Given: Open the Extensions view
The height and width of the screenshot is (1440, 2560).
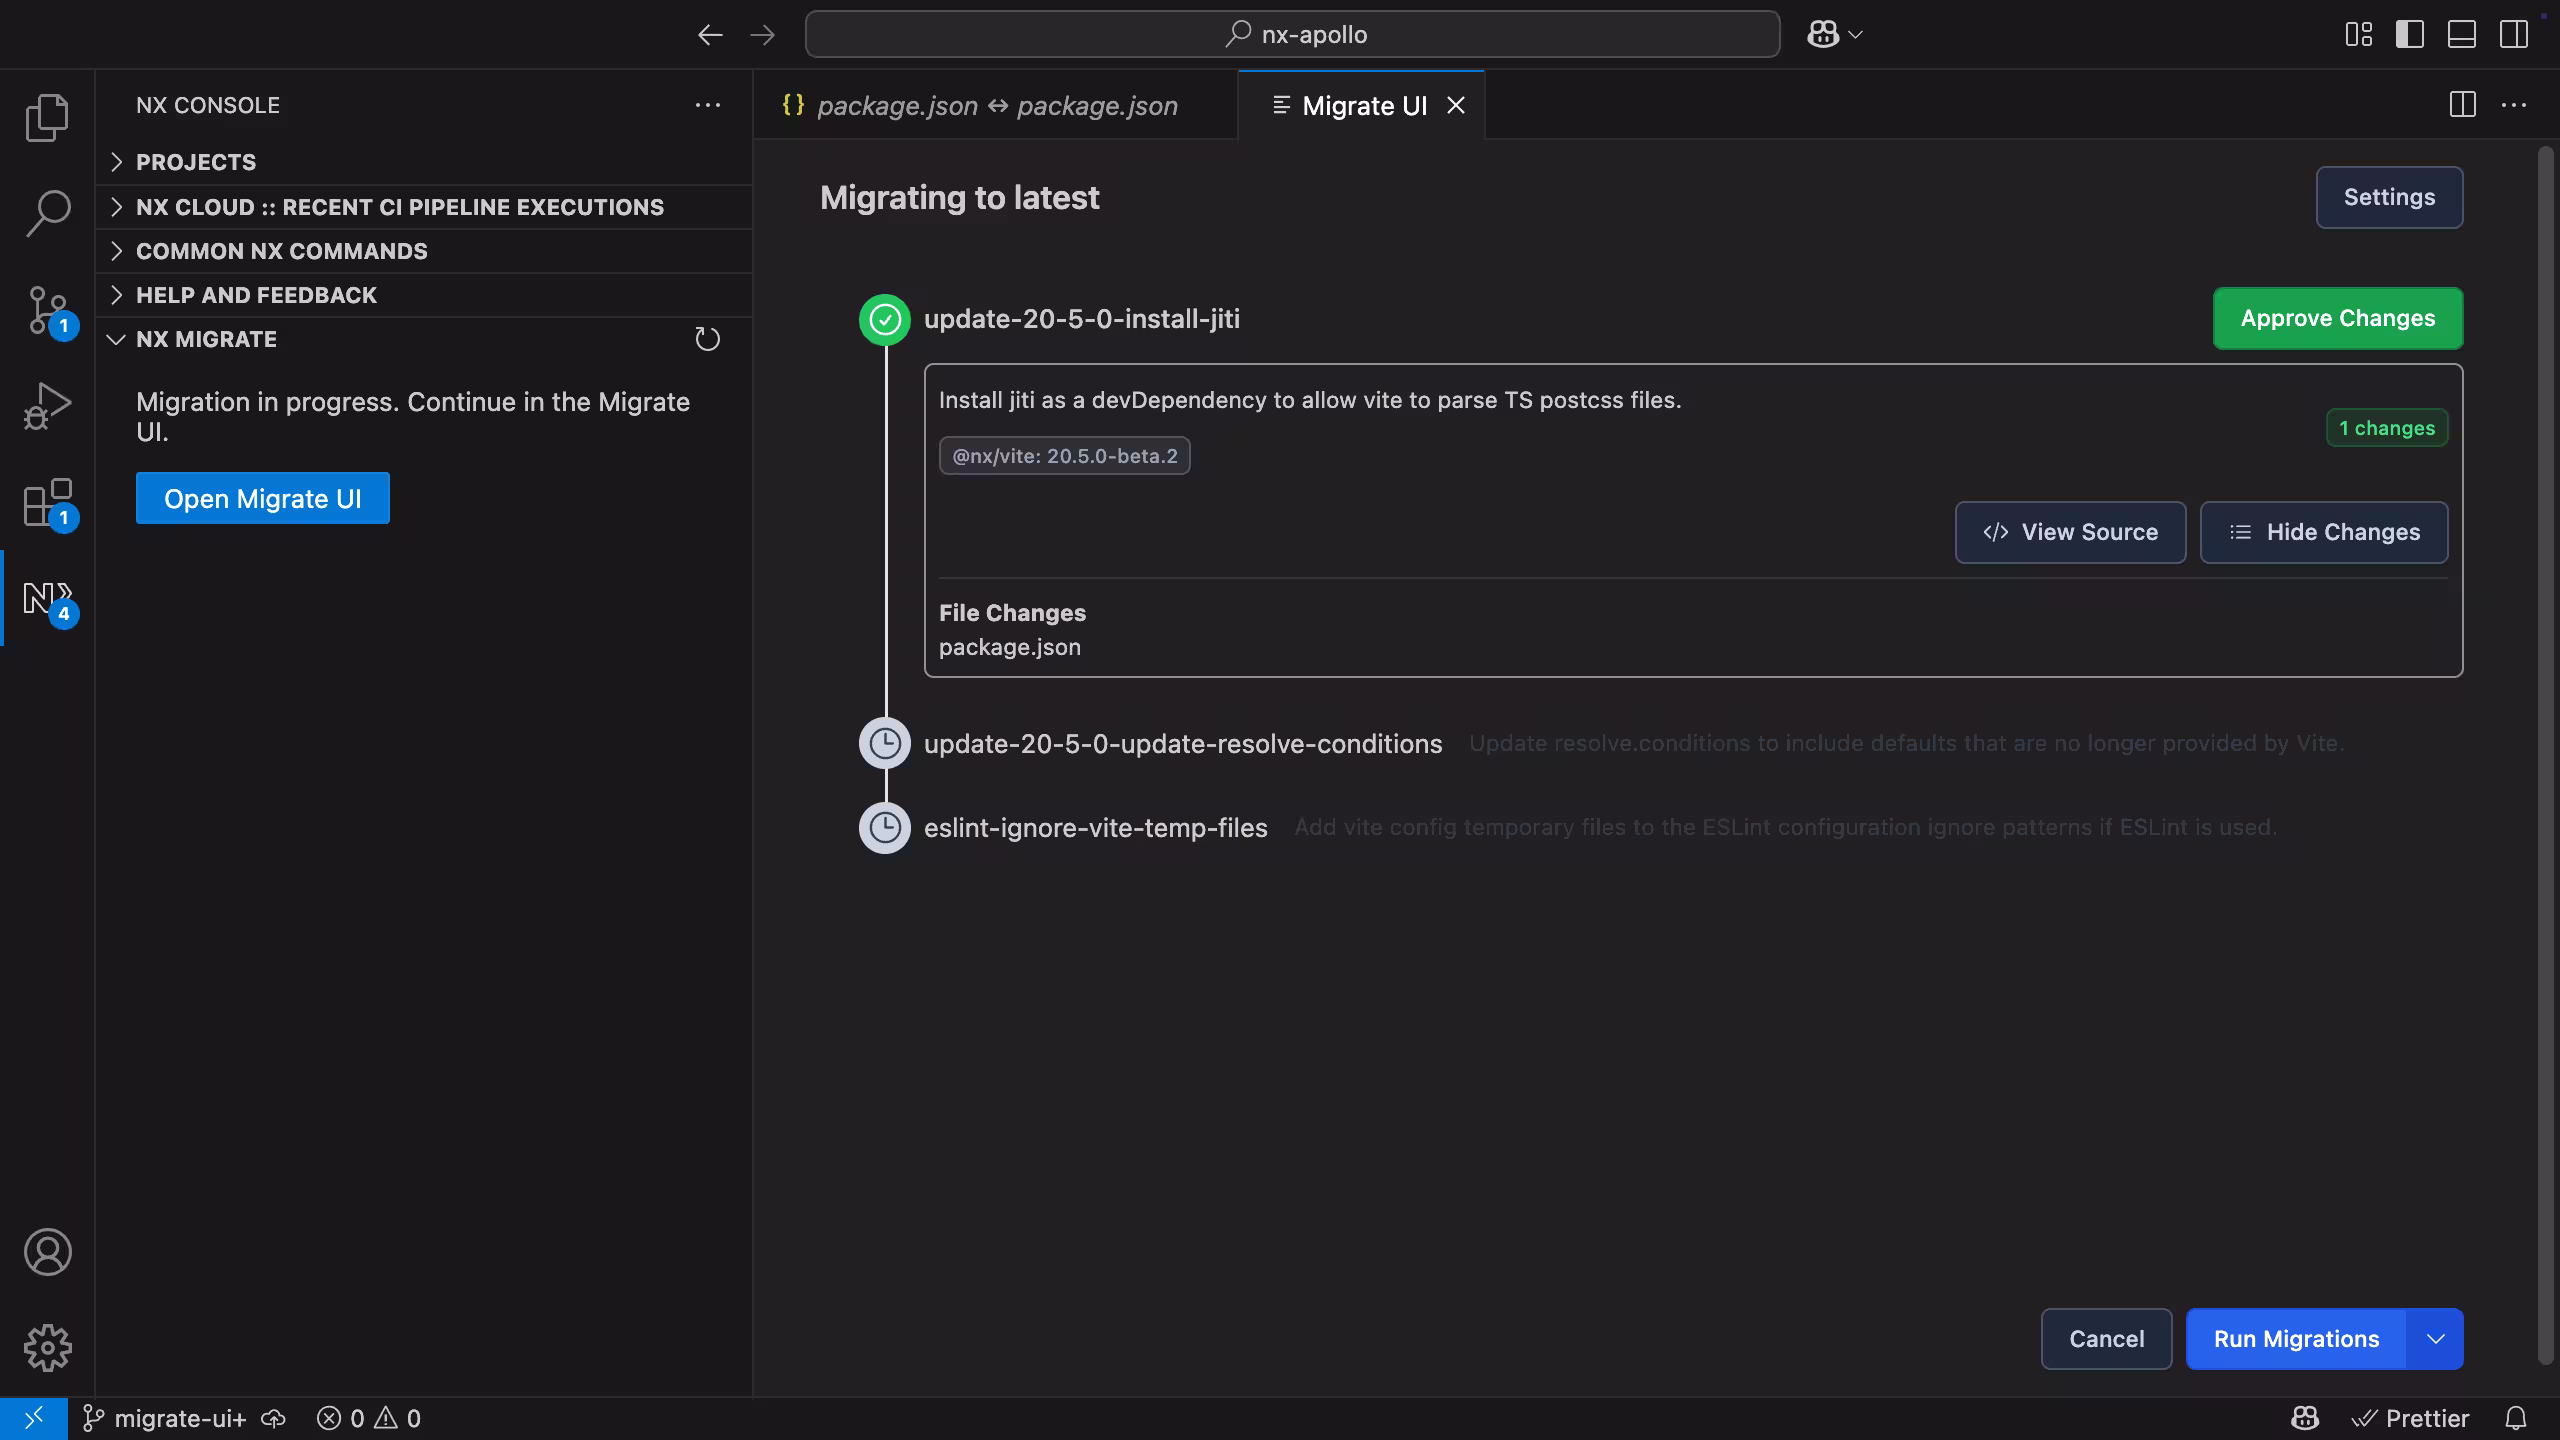Looking at the screenshot, I should [47, 503].
